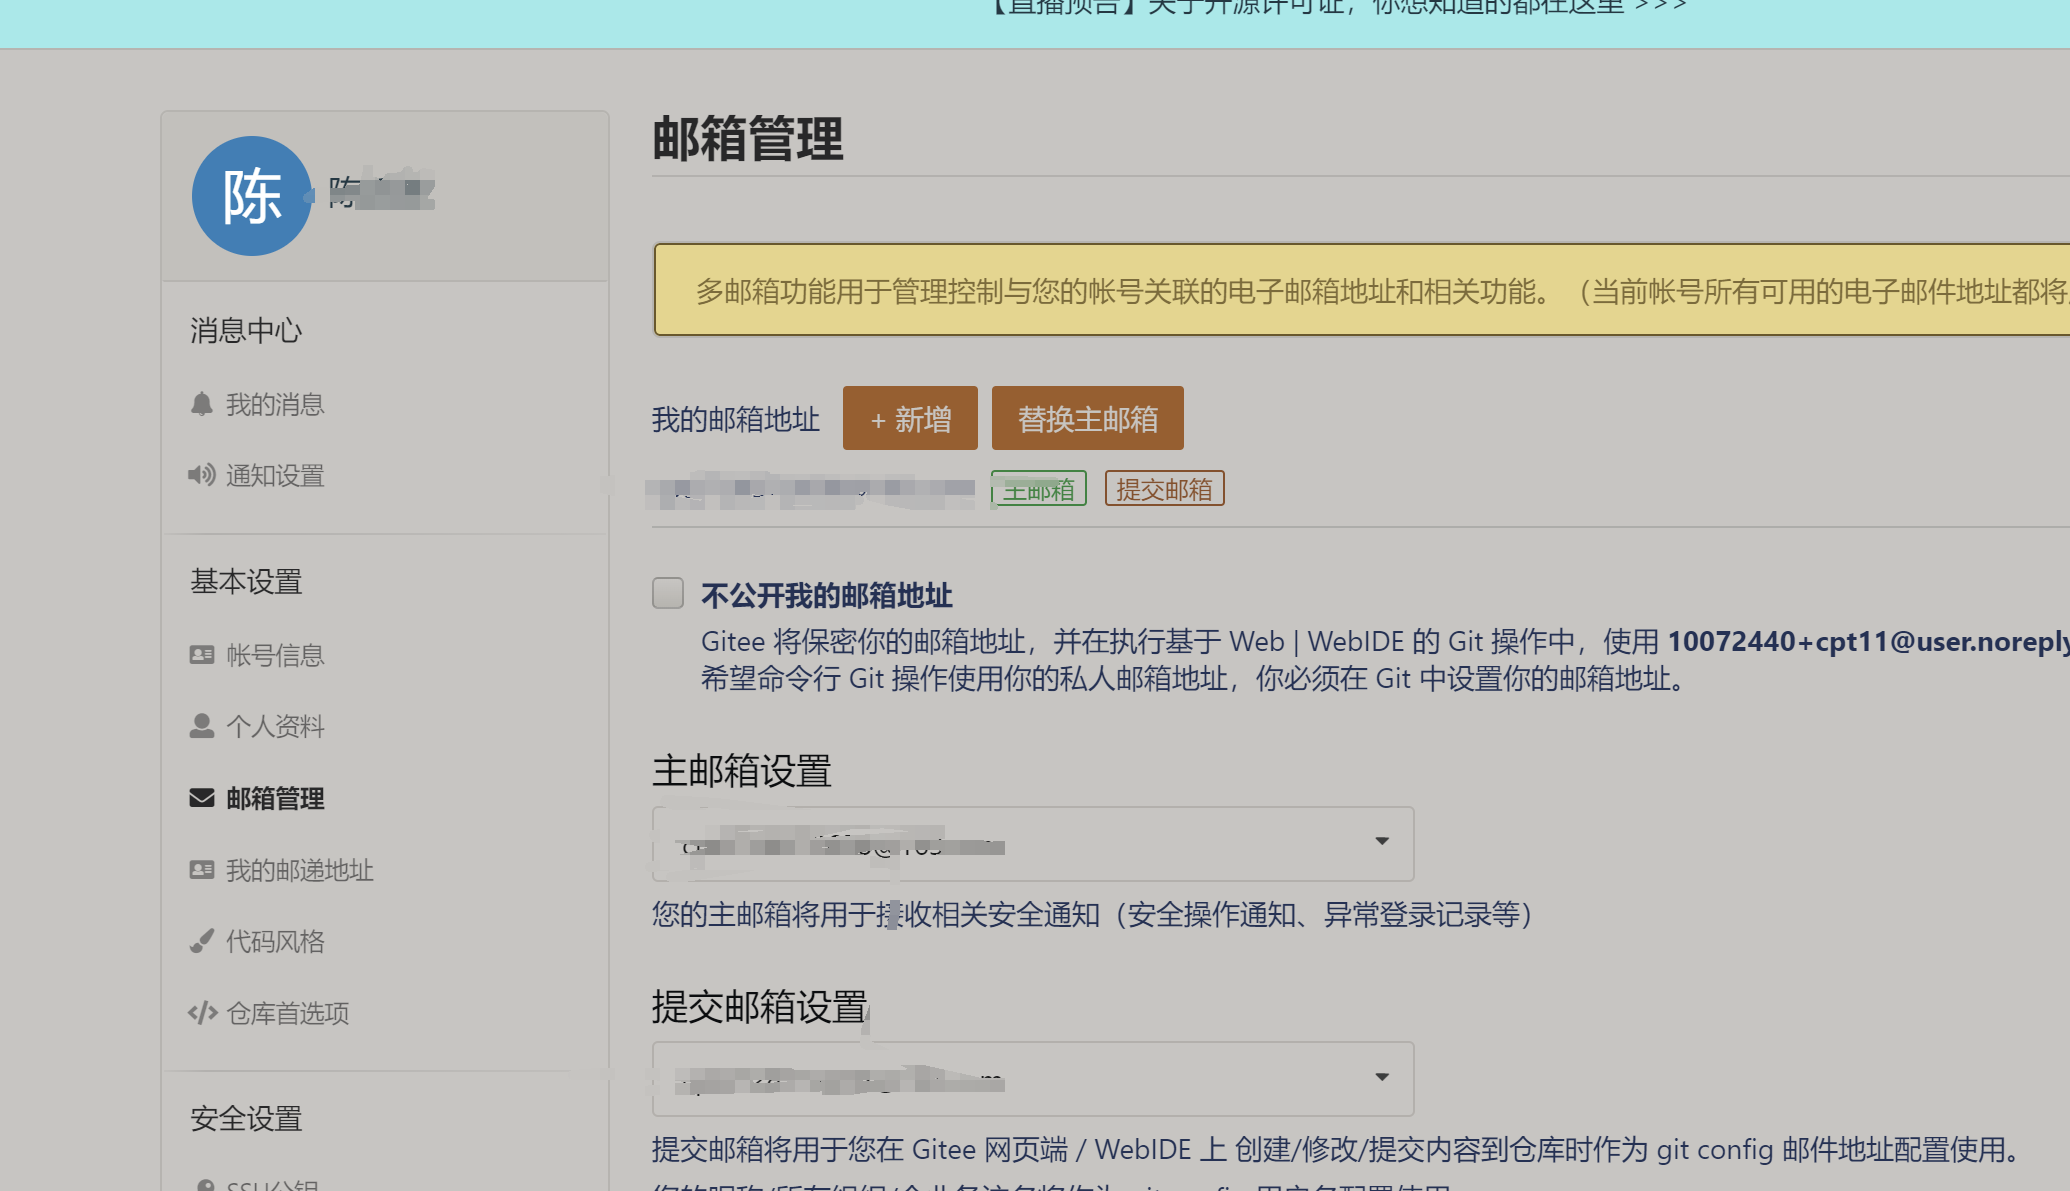The width and height of the screenshot is (2070, 1191).
Task: Click the blurred username beside the avatar
Action: coord(382,190)
